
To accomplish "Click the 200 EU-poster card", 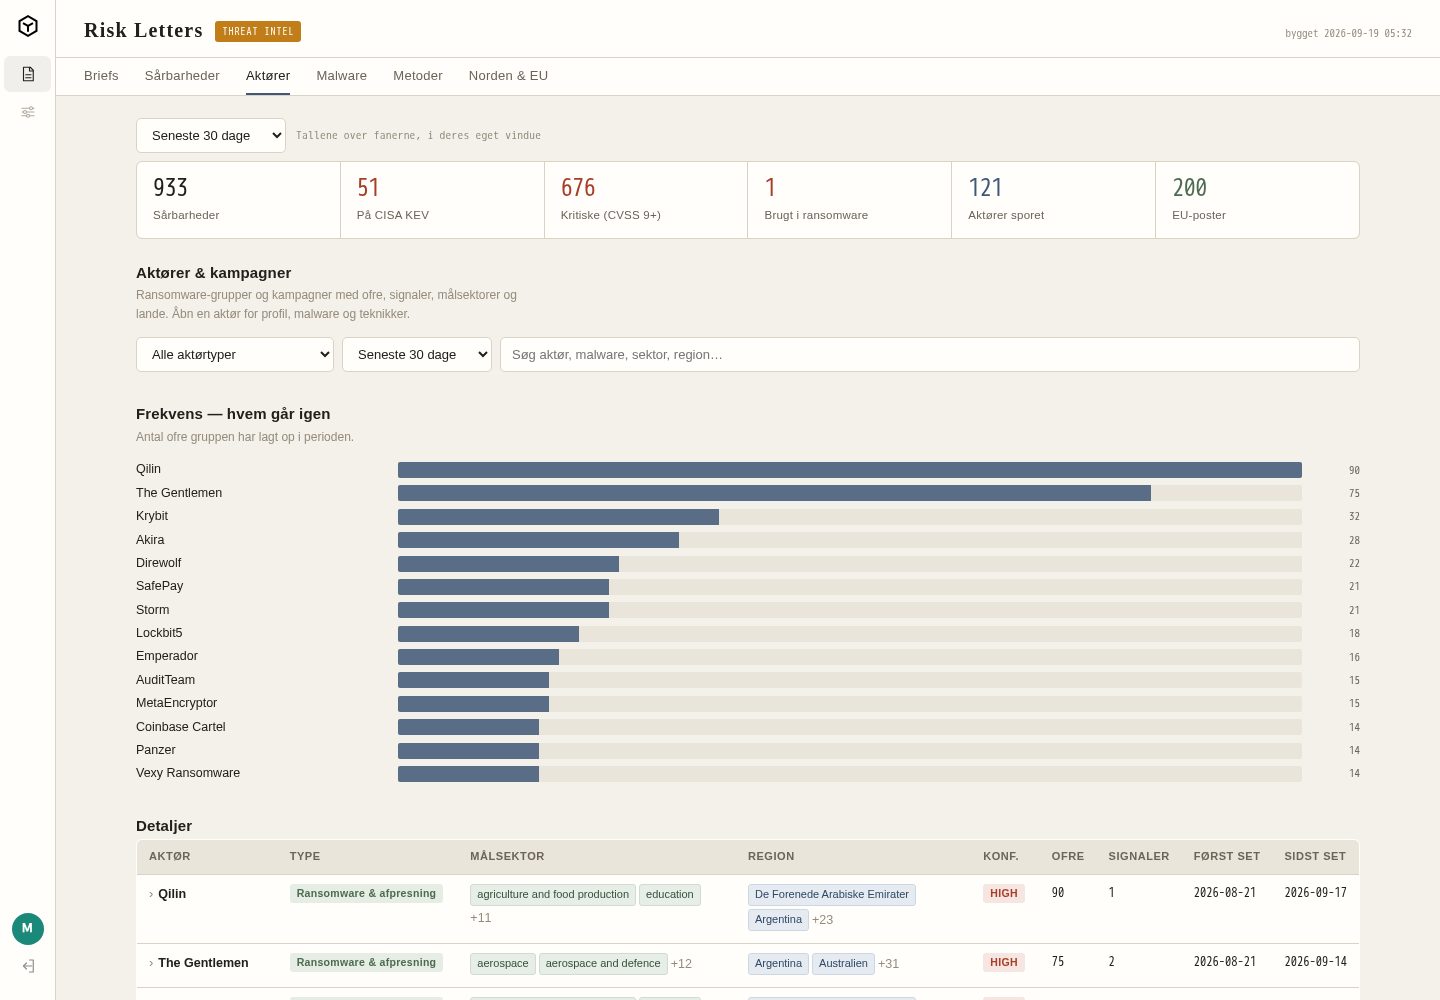I will pyautogui.click(x=1257, y=200).
